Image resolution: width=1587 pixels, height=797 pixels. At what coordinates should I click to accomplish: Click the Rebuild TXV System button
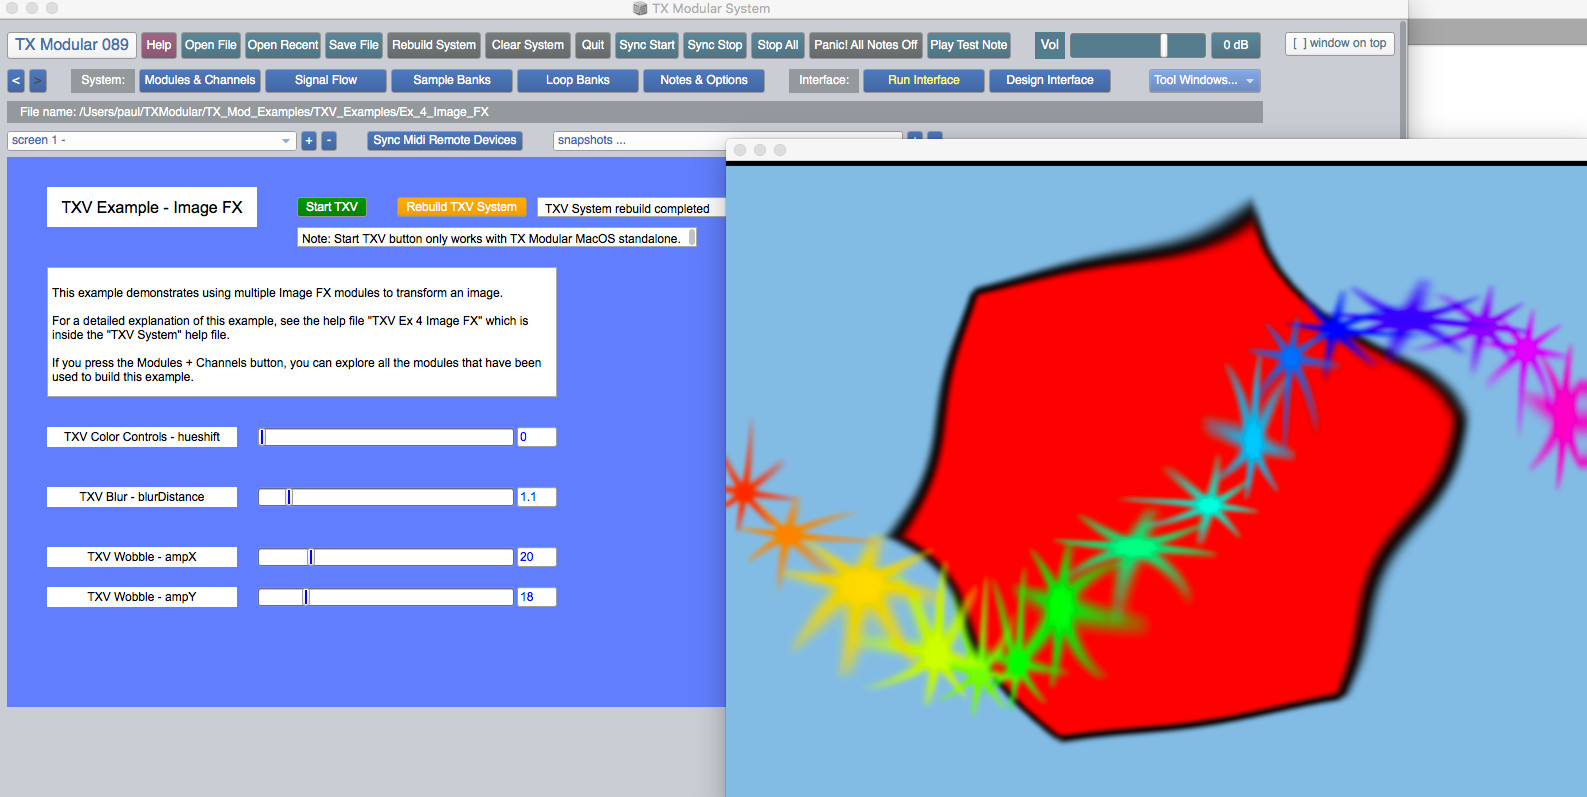click(x=461, y=207)
